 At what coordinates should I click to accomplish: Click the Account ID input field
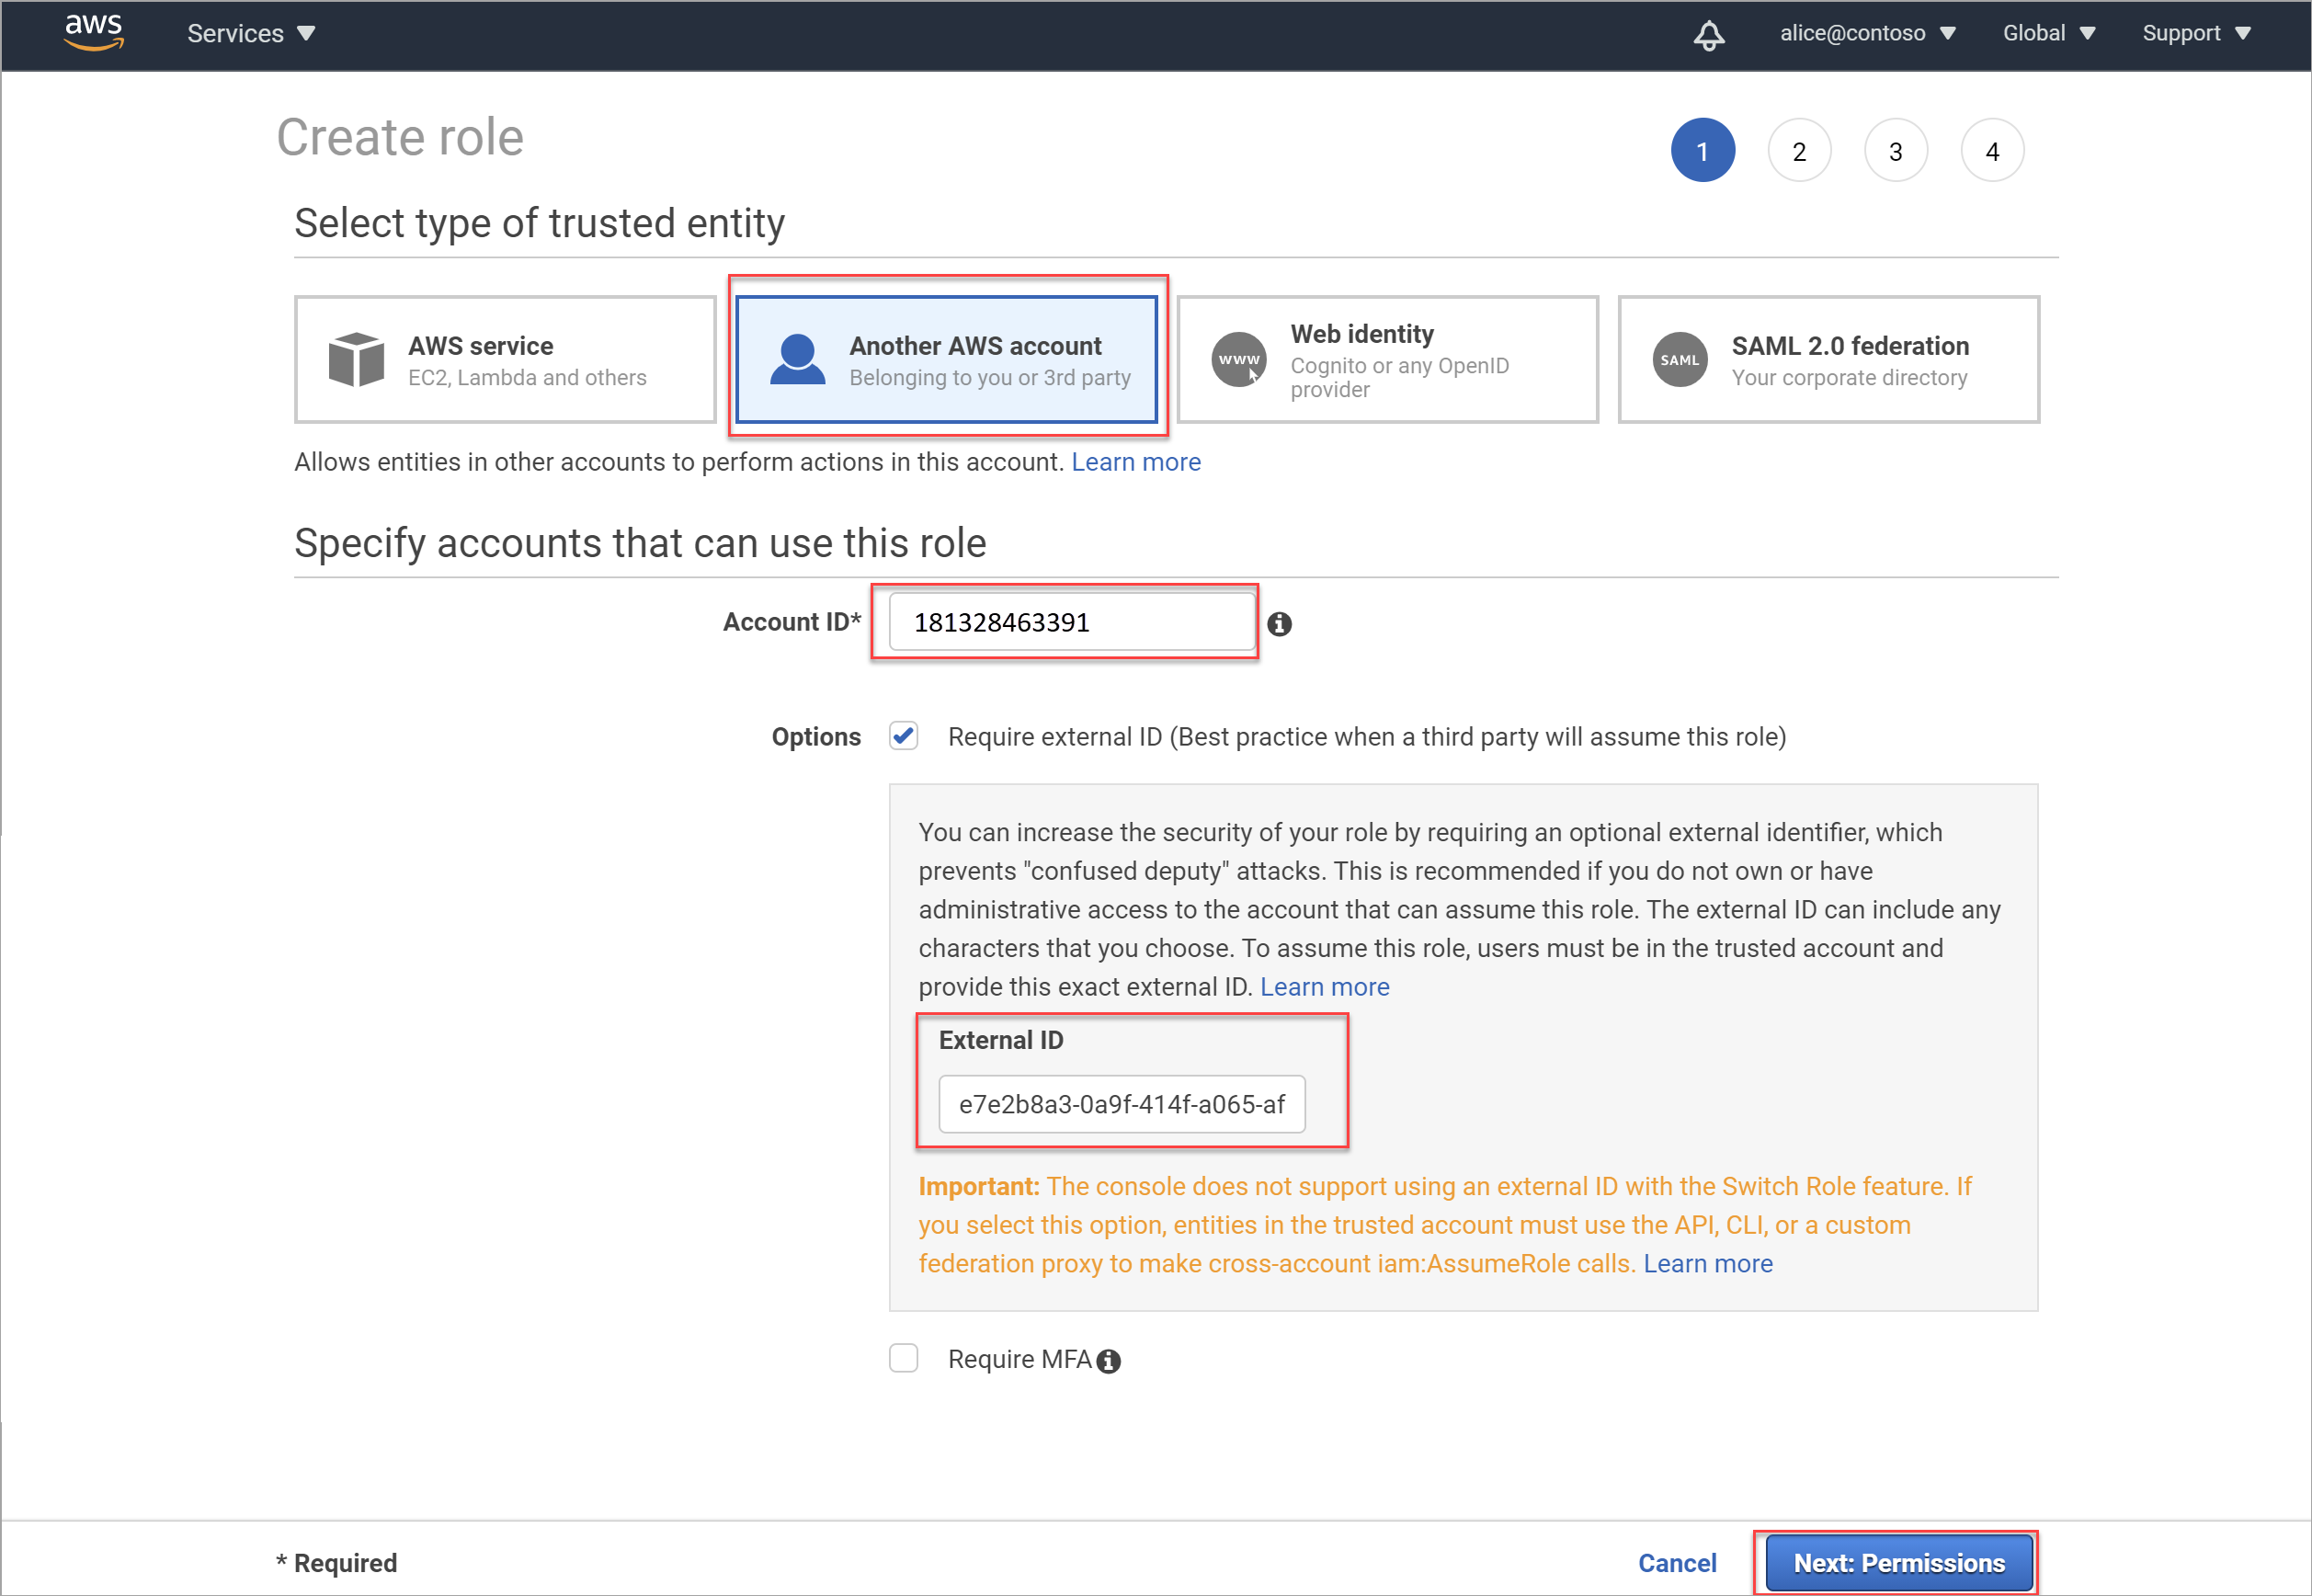pyautogui.click(x=1070, y=621)
